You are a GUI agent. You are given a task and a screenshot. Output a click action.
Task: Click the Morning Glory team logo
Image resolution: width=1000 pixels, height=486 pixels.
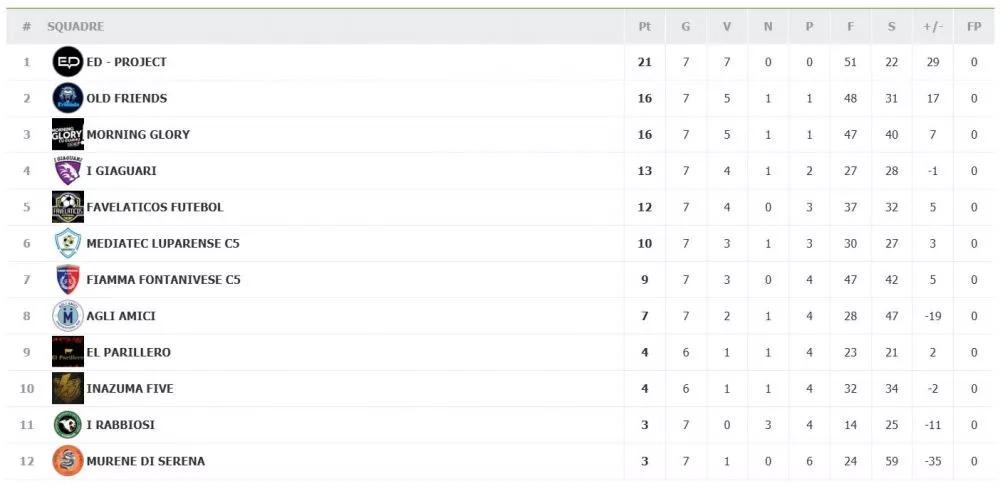tap(68, 134)
